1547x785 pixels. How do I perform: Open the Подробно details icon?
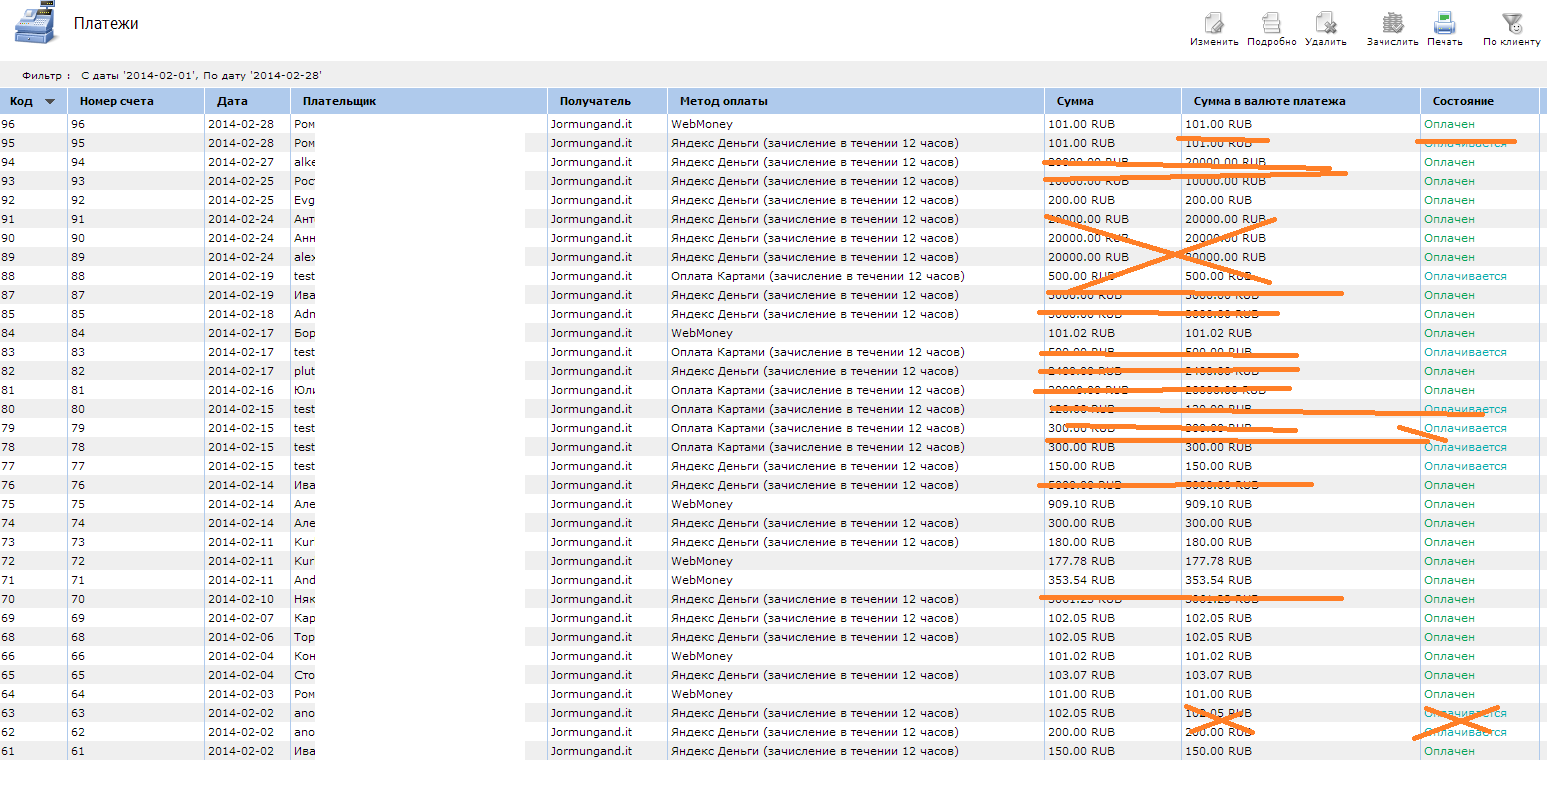pos(1271,24)
